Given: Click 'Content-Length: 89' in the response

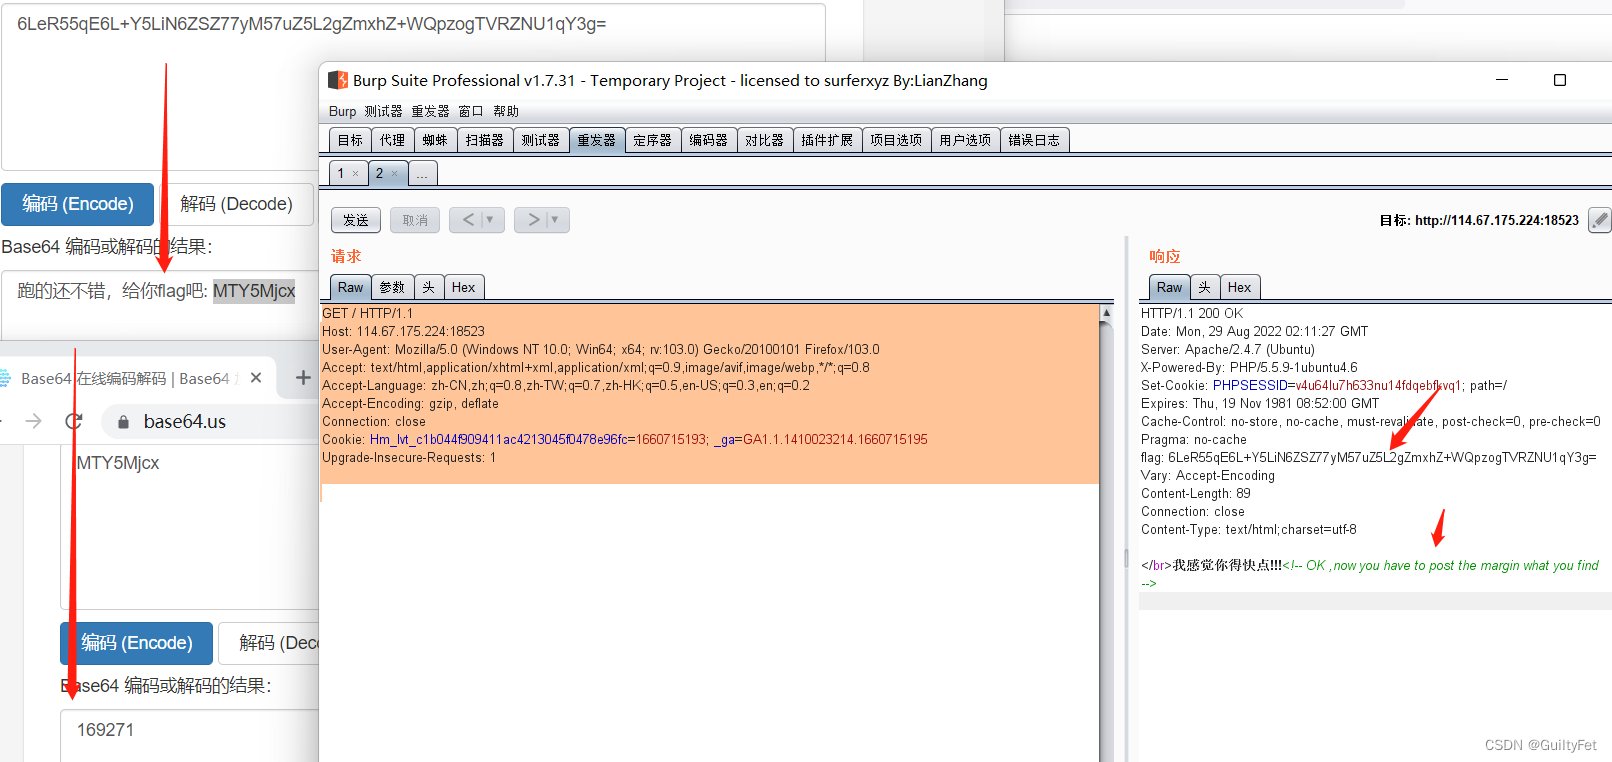Looking at the screenshot, I should 1196,494.
